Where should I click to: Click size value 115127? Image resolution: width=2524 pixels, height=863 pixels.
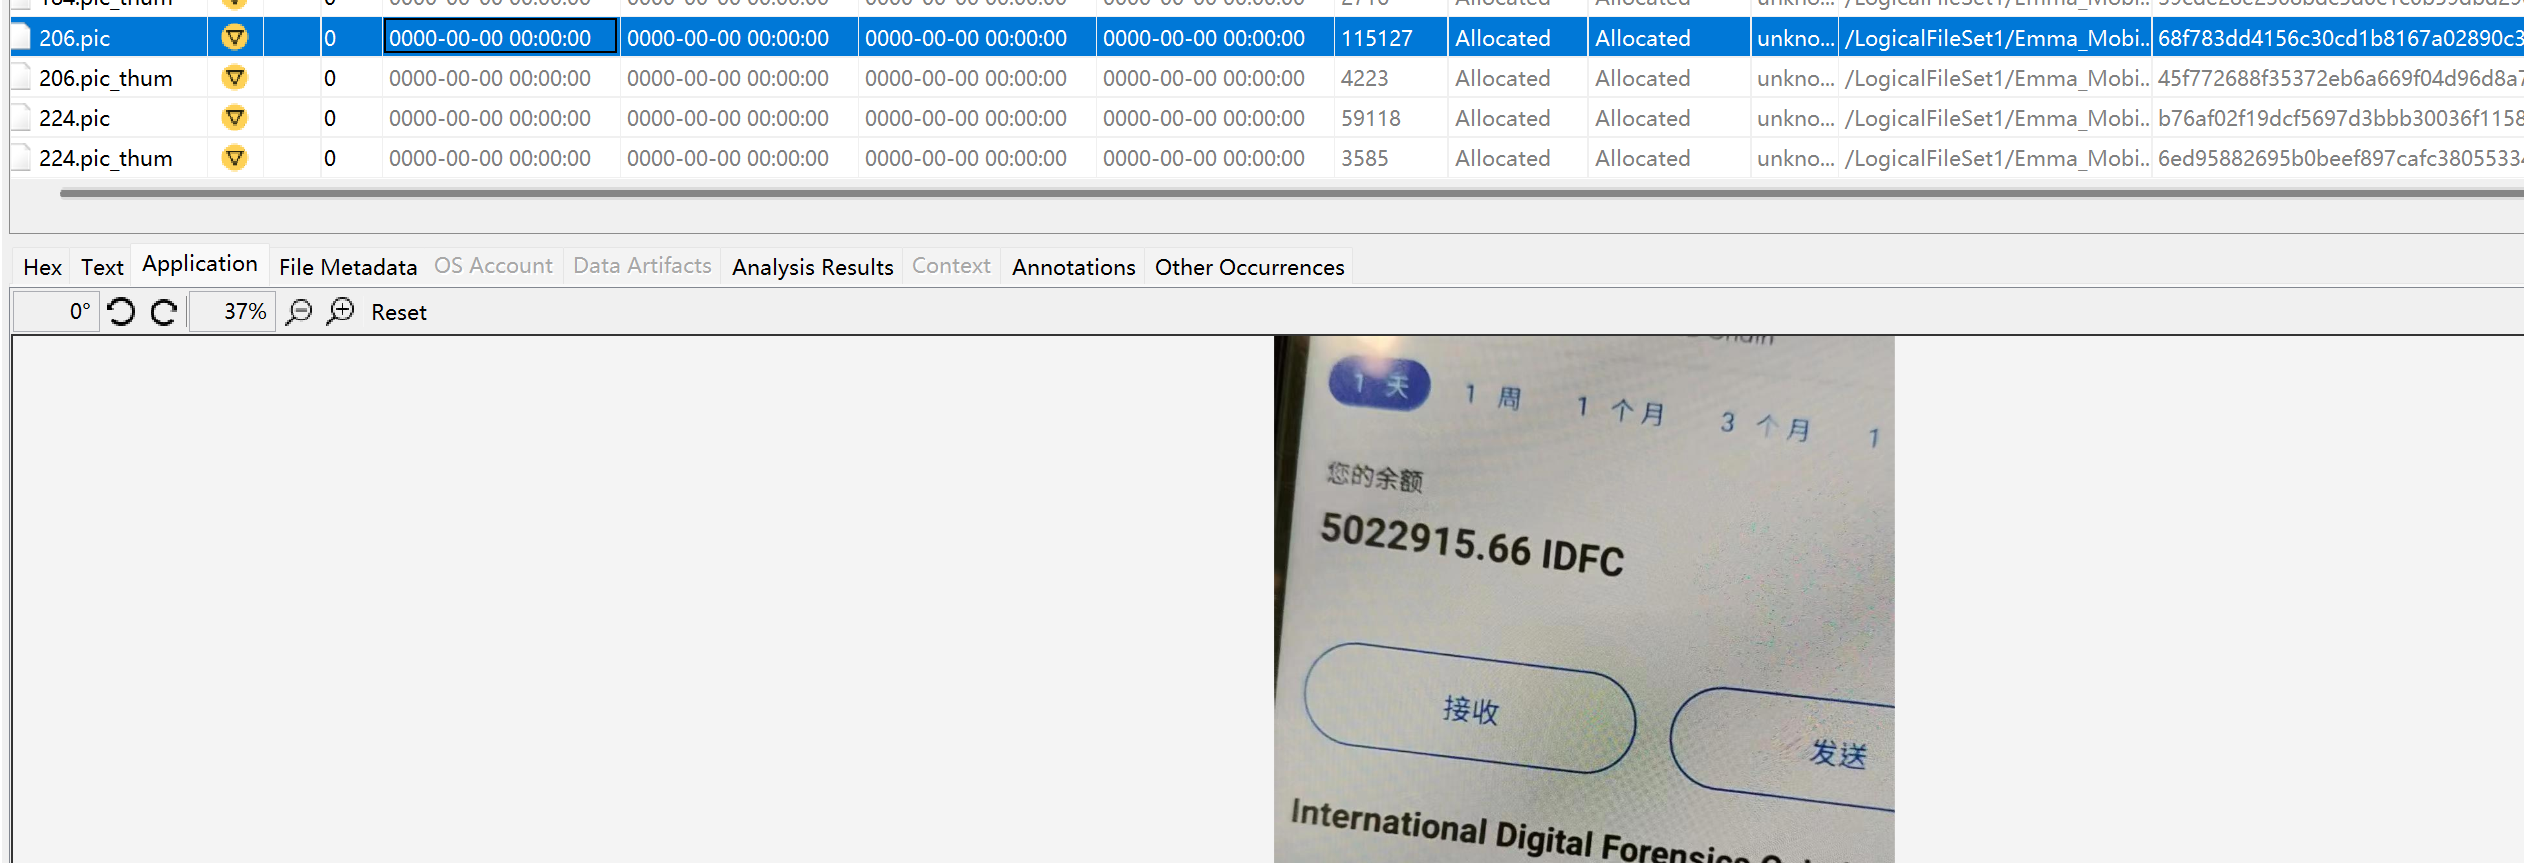point(1376,38)
